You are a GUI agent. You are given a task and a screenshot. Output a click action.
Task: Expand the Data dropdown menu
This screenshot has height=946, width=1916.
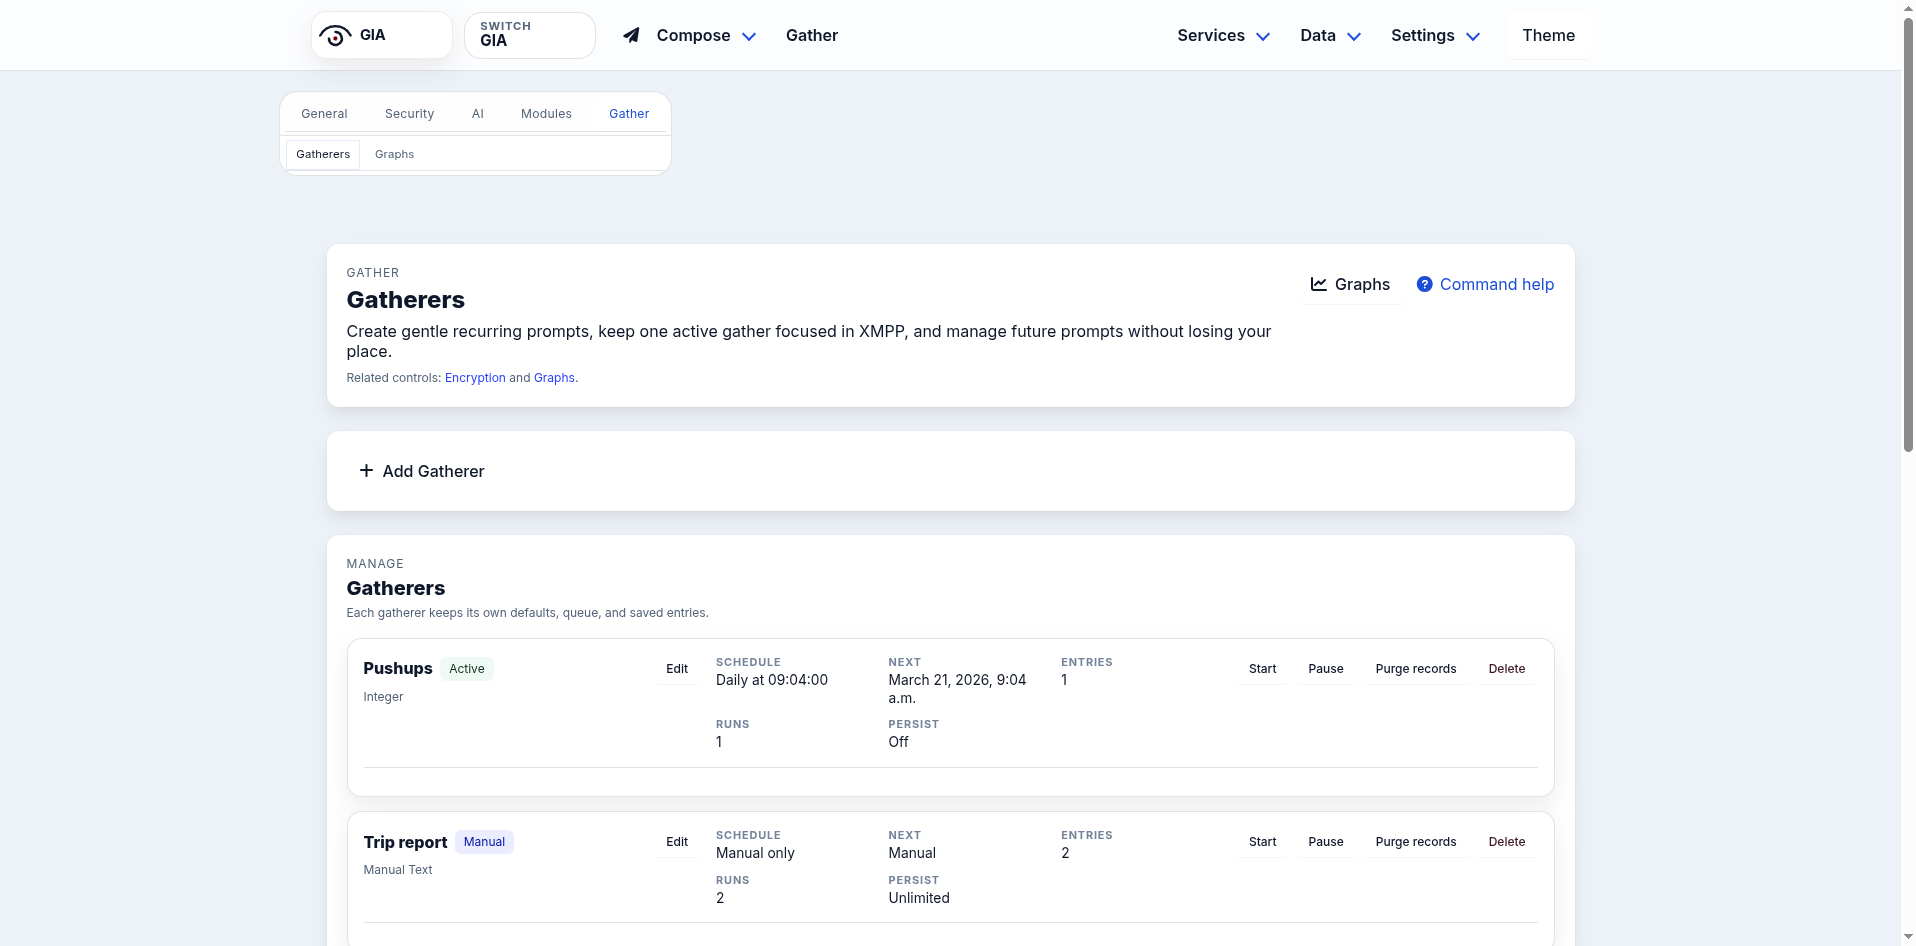1329,36
